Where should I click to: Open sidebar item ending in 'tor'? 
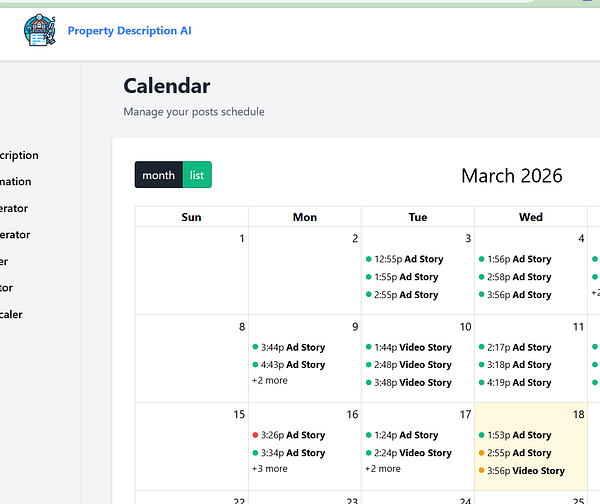(x=7, y=288)
